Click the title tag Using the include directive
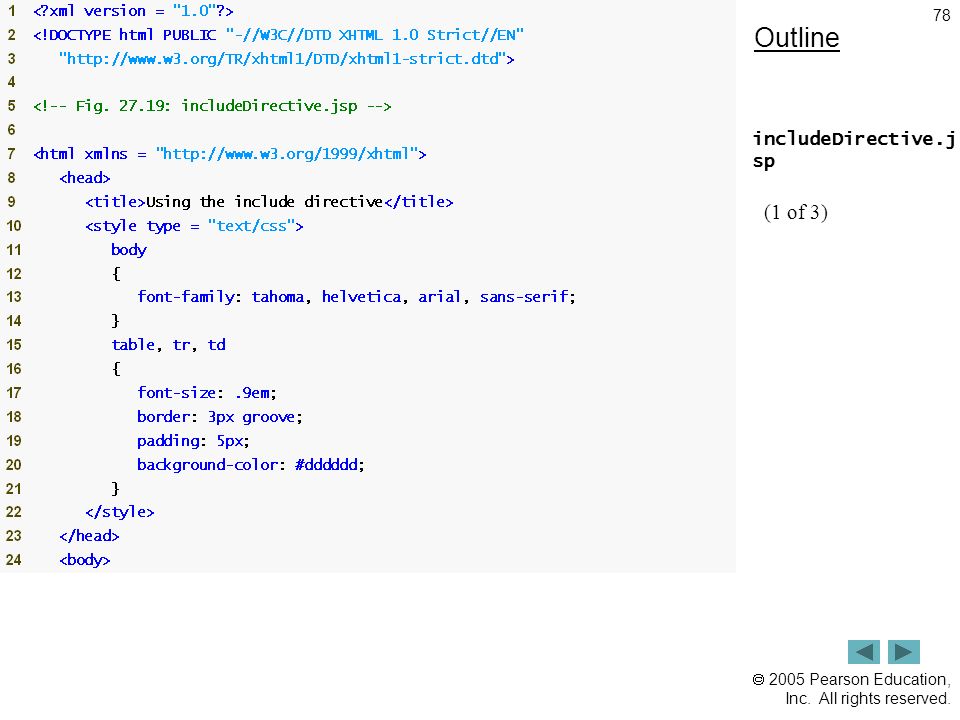 click(x=269, y=202)
